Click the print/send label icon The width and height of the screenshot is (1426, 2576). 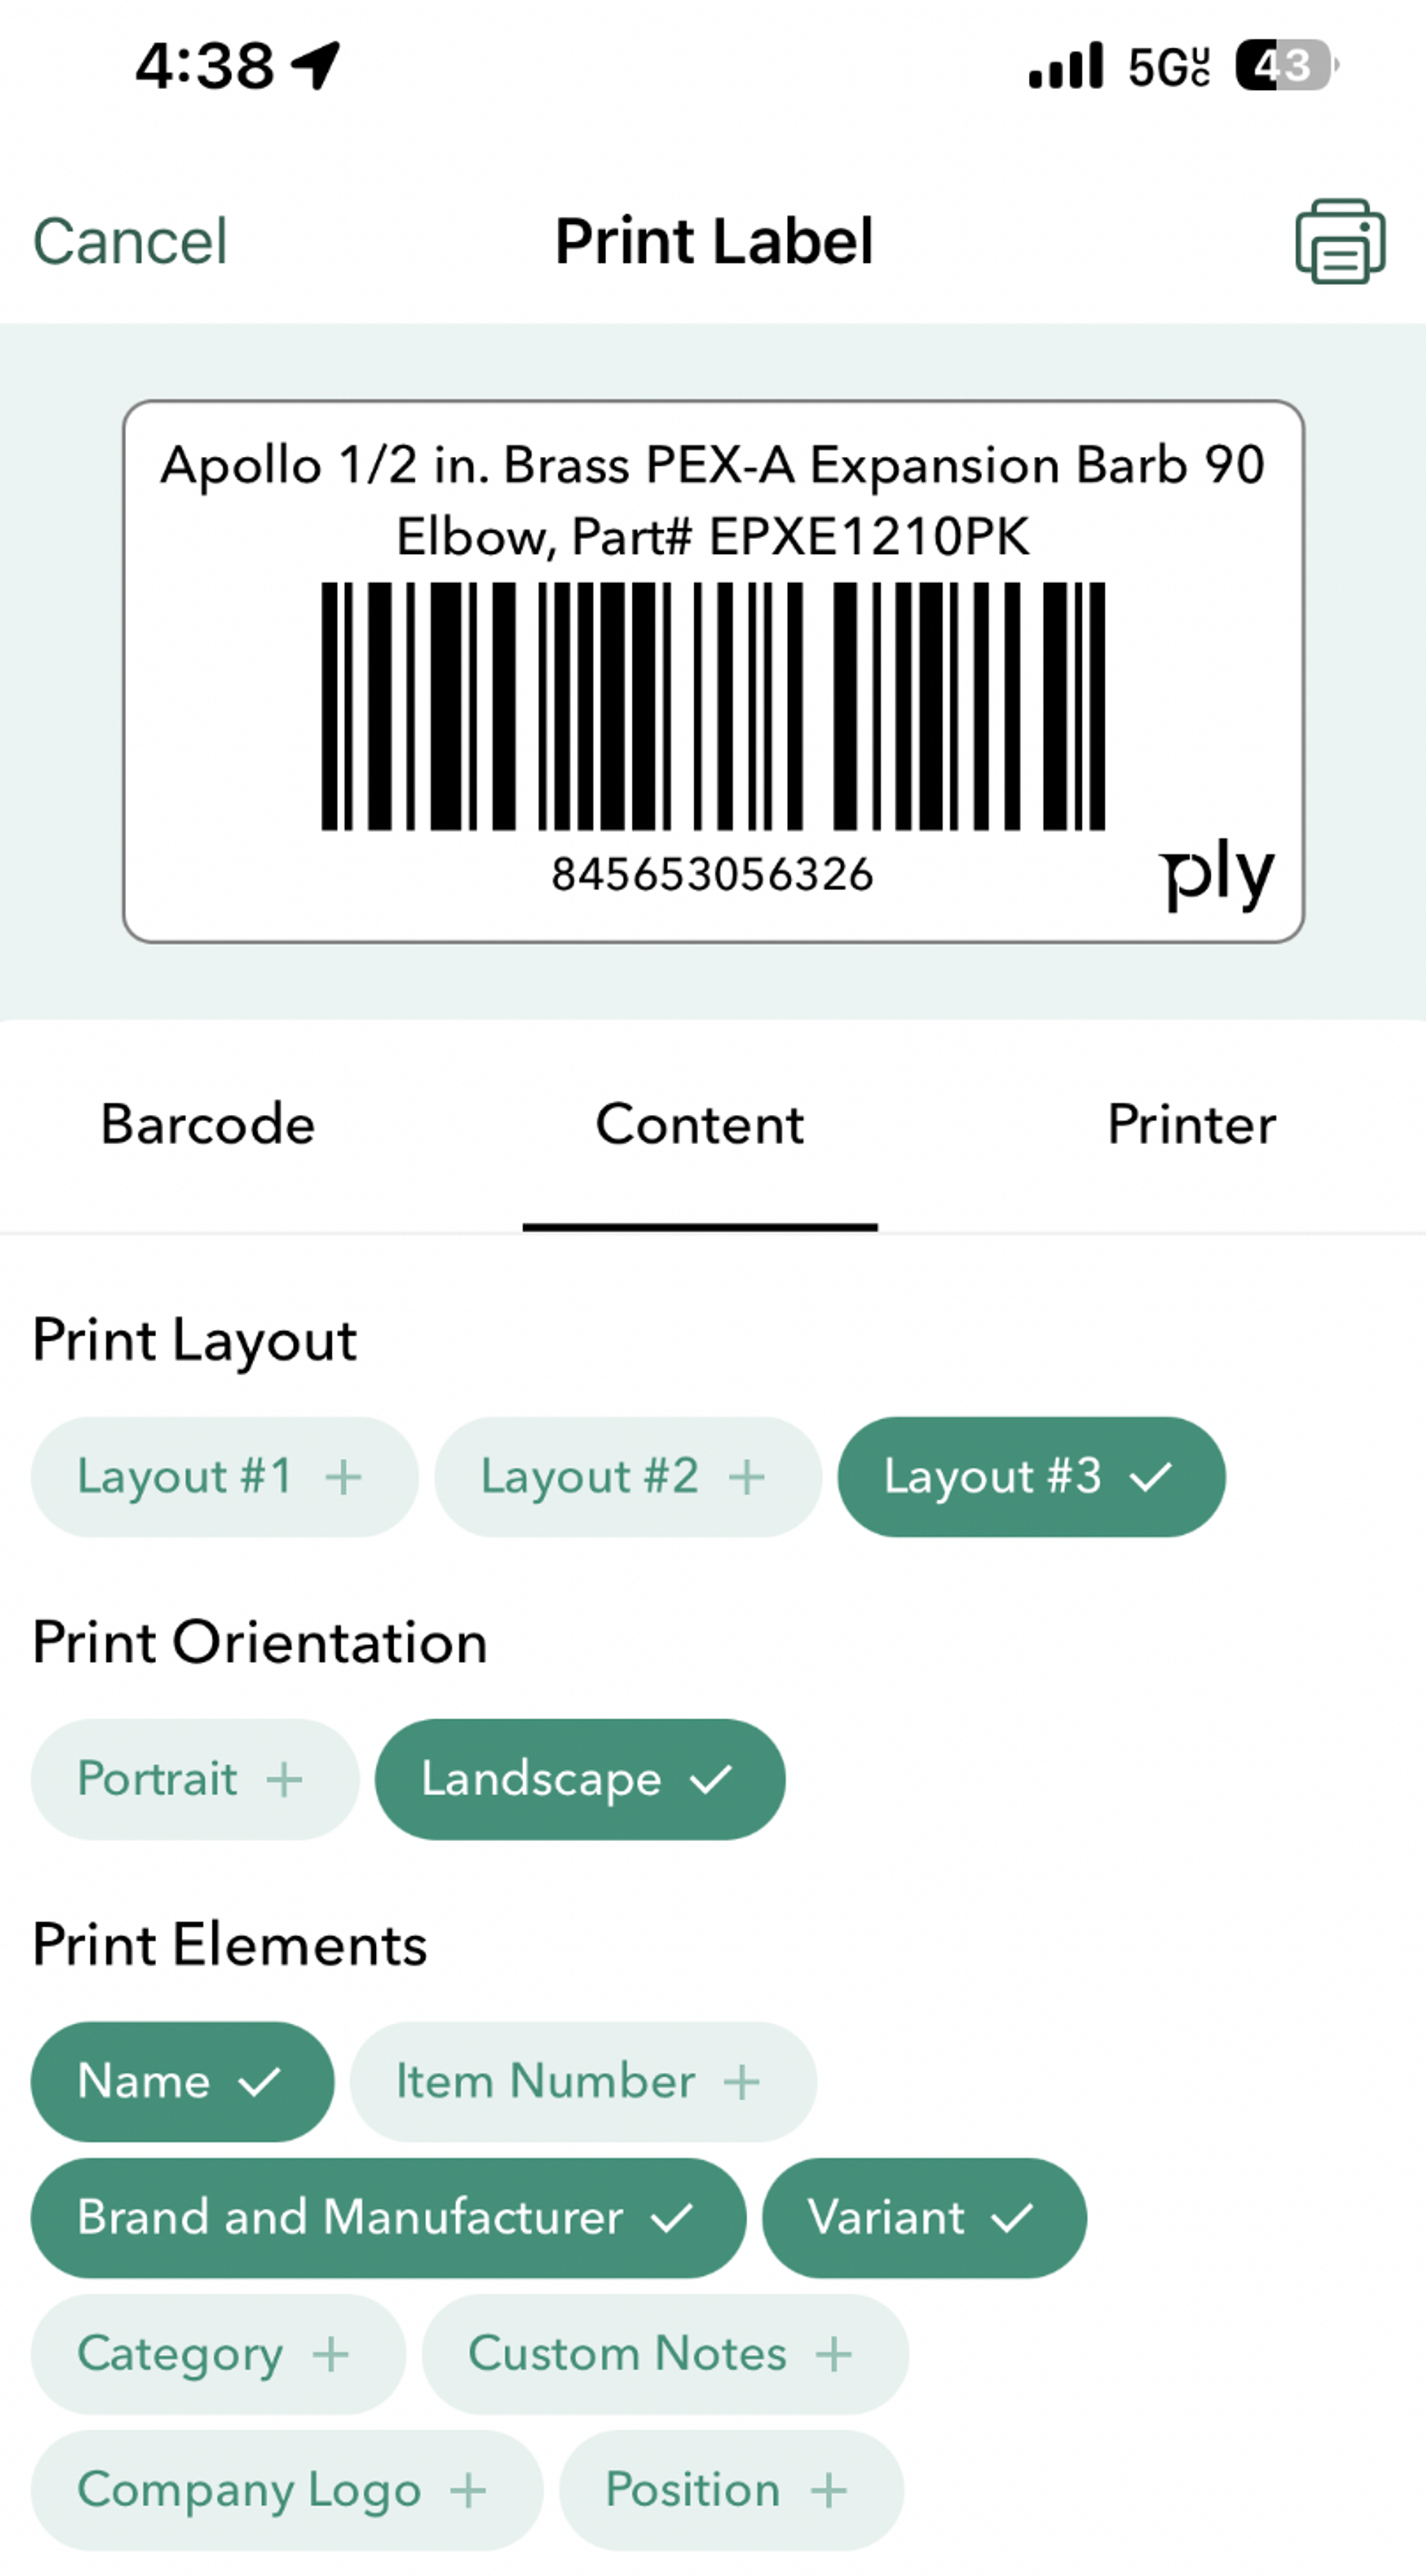tap(1340, 237)
